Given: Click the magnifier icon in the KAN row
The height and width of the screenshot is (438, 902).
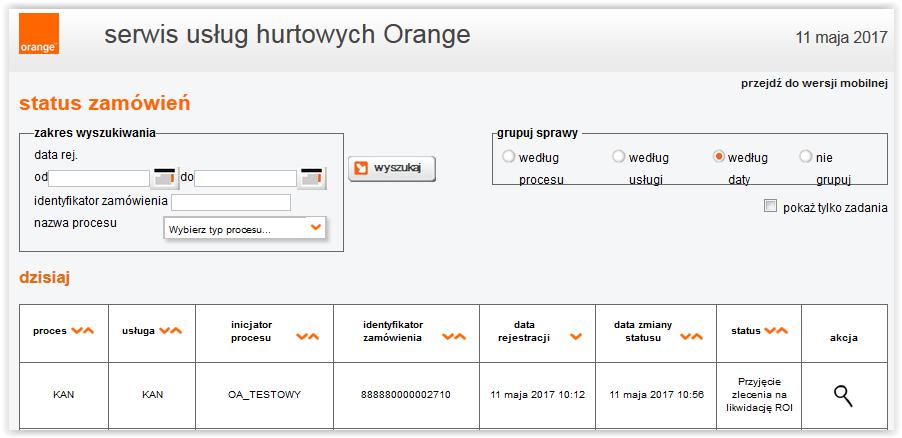Looking at the screenshot, I should tap(843, 396).
